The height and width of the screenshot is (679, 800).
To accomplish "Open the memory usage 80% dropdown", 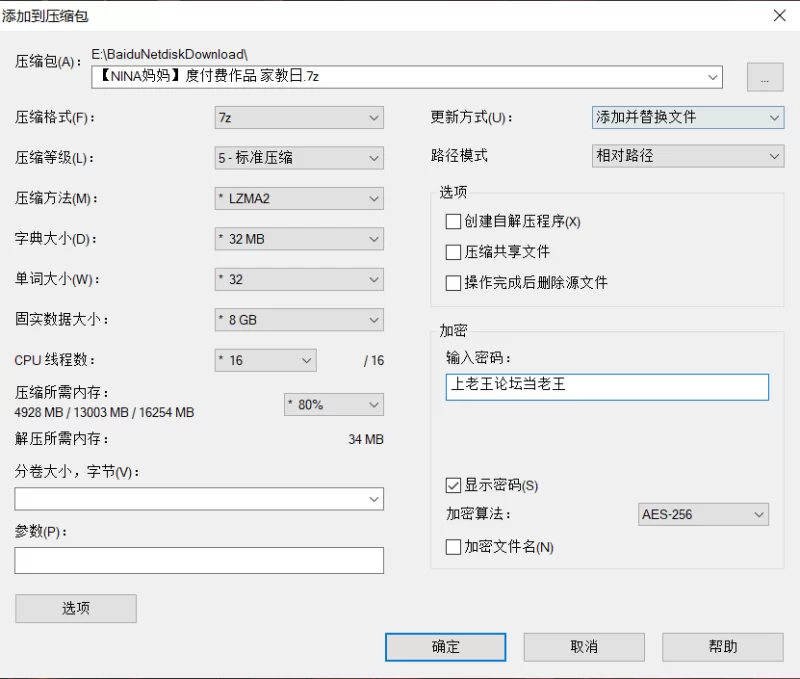I will (334, 404).
